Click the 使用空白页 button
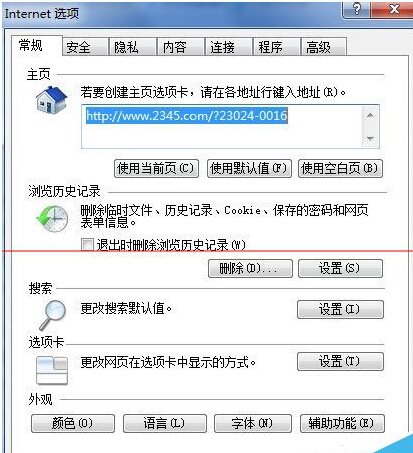Viewport: 413px width, 453px height. point(340,168)
